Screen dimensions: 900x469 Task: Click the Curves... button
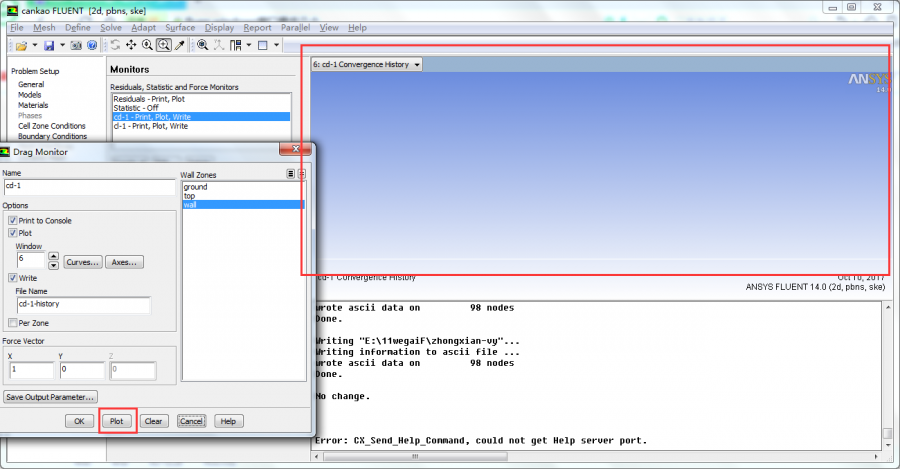(83, 262)
